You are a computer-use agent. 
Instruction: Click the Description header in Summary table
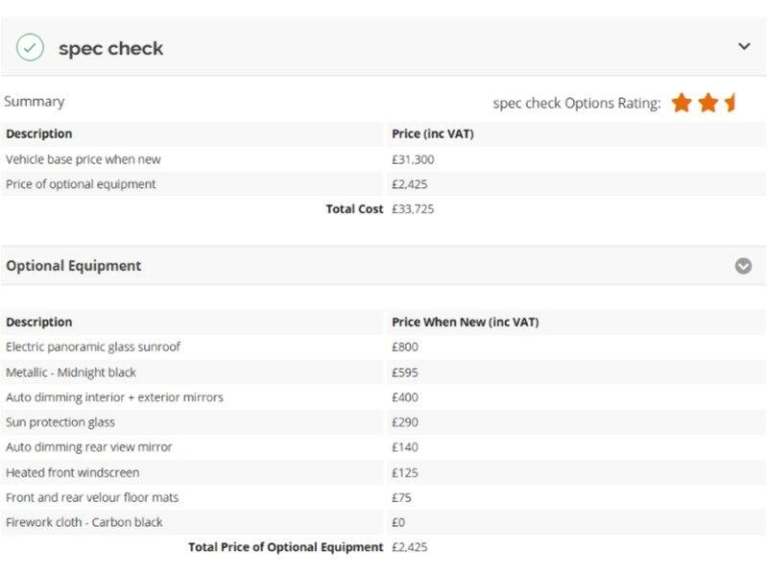point(39,134)
